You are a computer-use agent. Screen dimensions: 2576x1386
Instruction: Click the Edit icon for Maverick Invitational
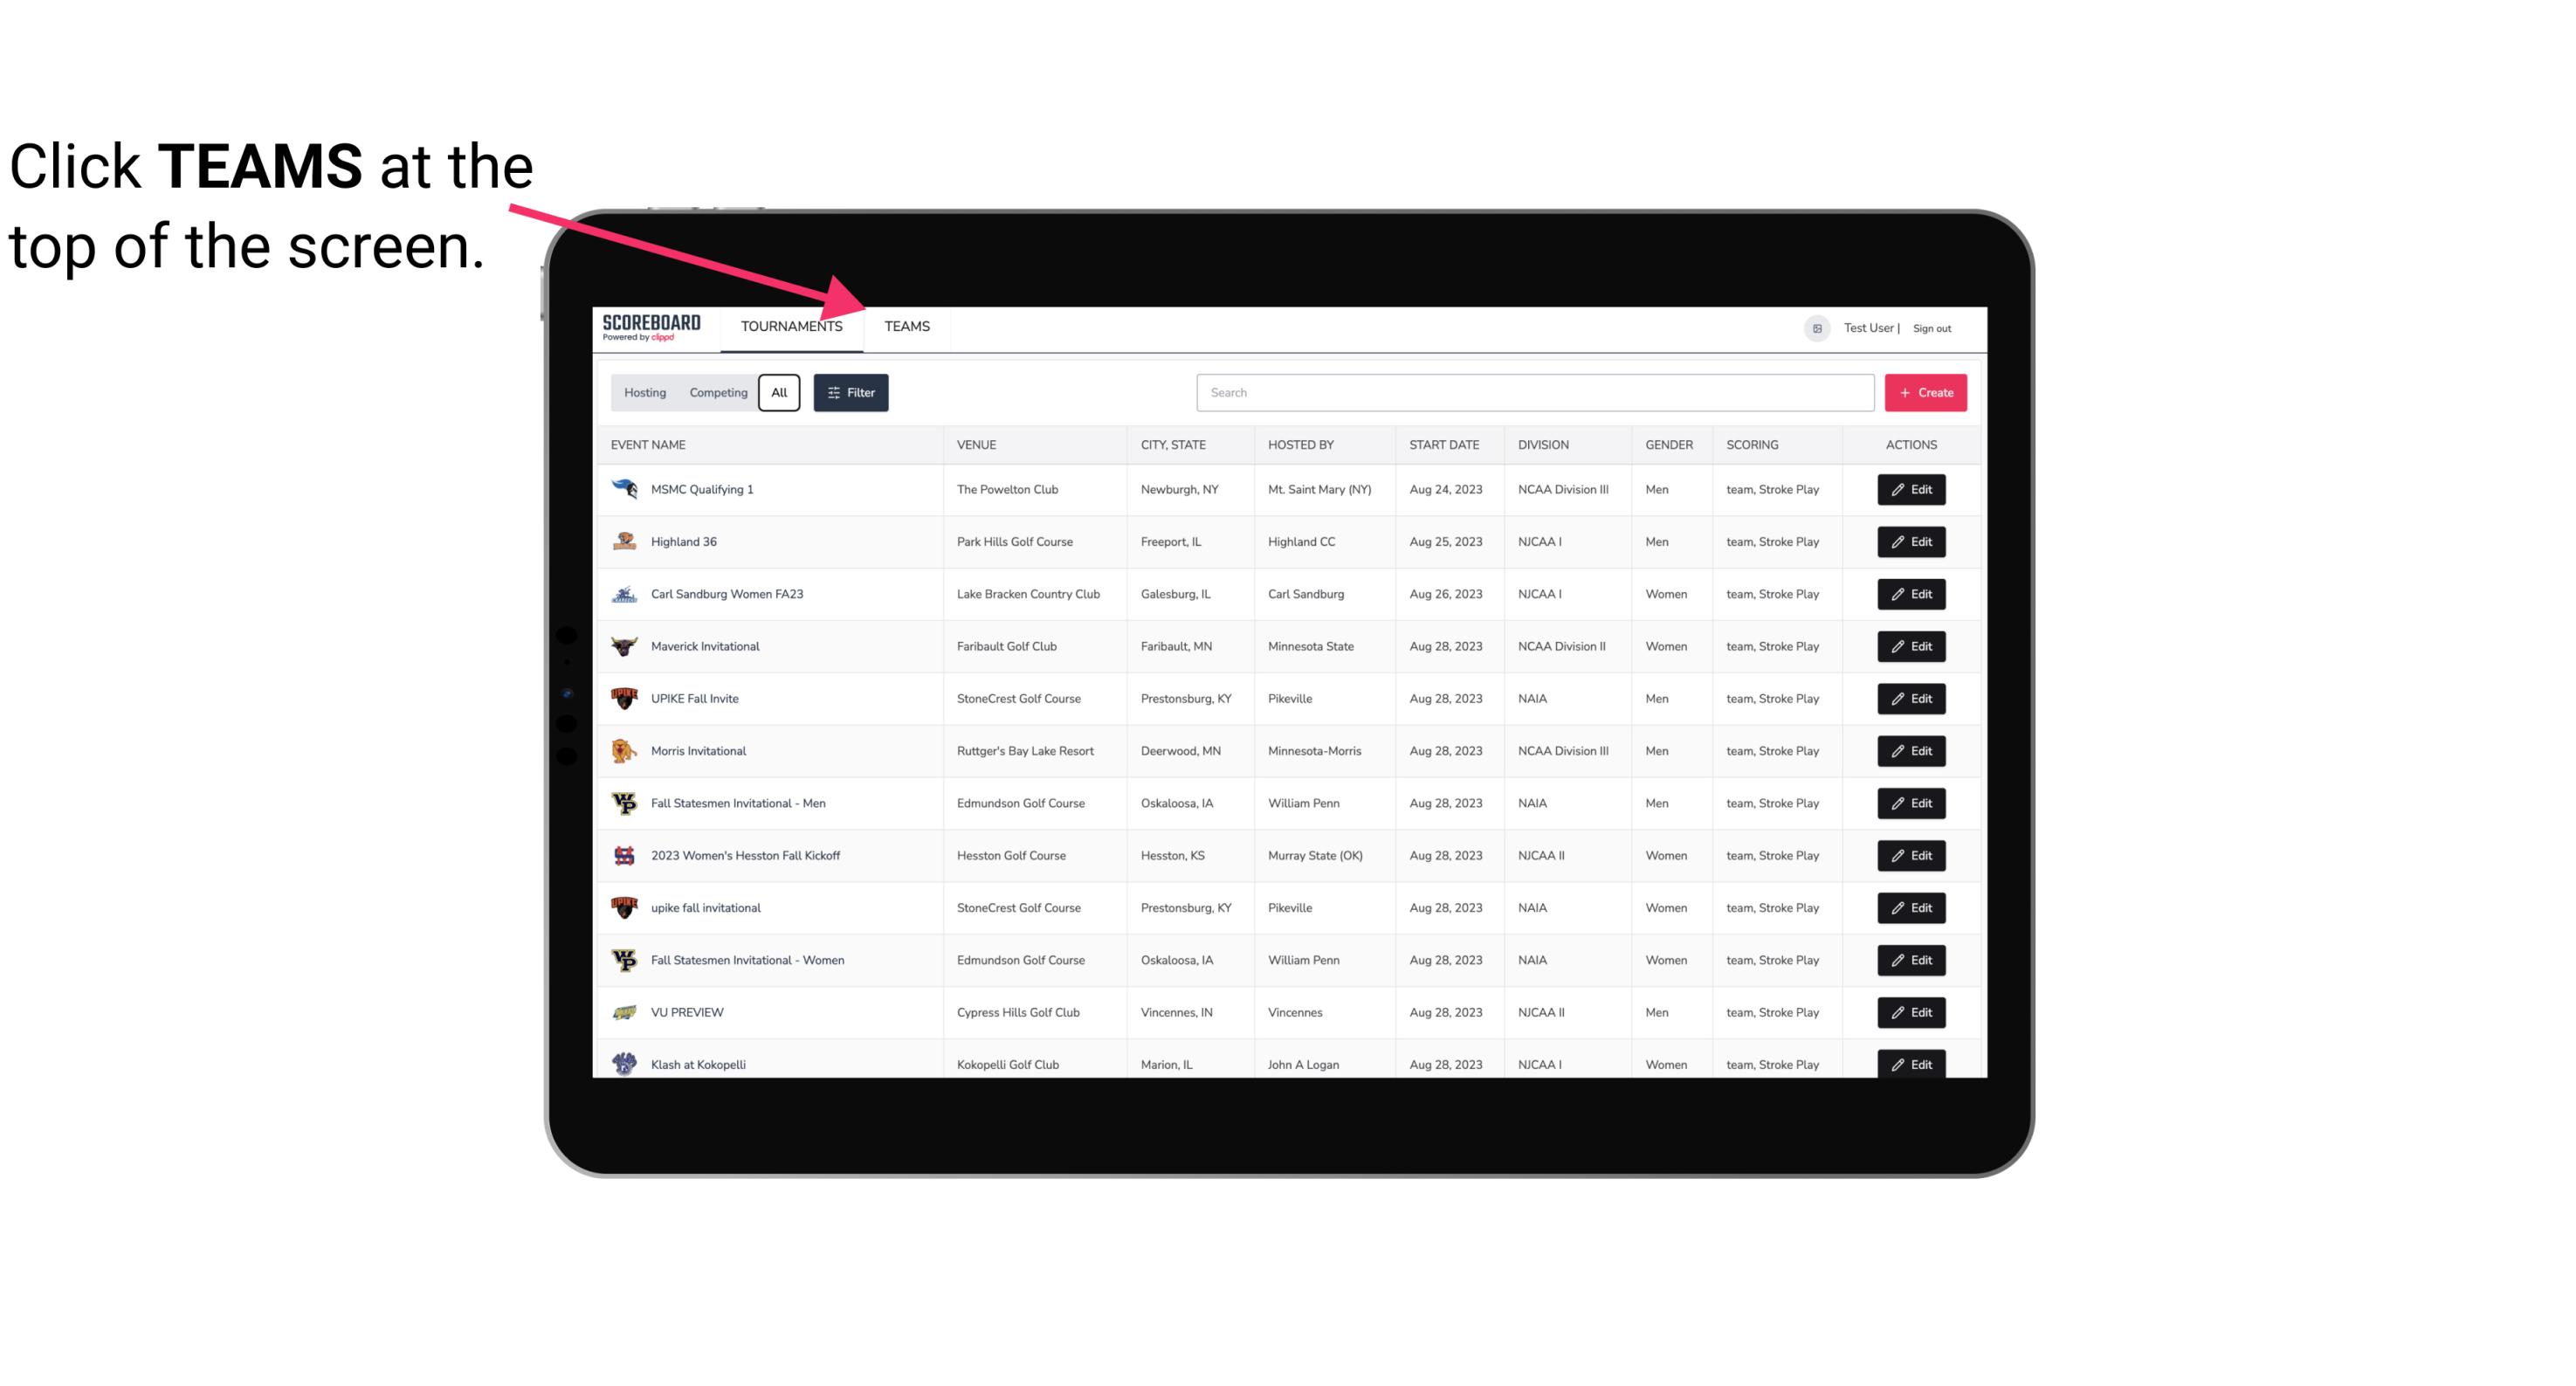pos(1912,645)
